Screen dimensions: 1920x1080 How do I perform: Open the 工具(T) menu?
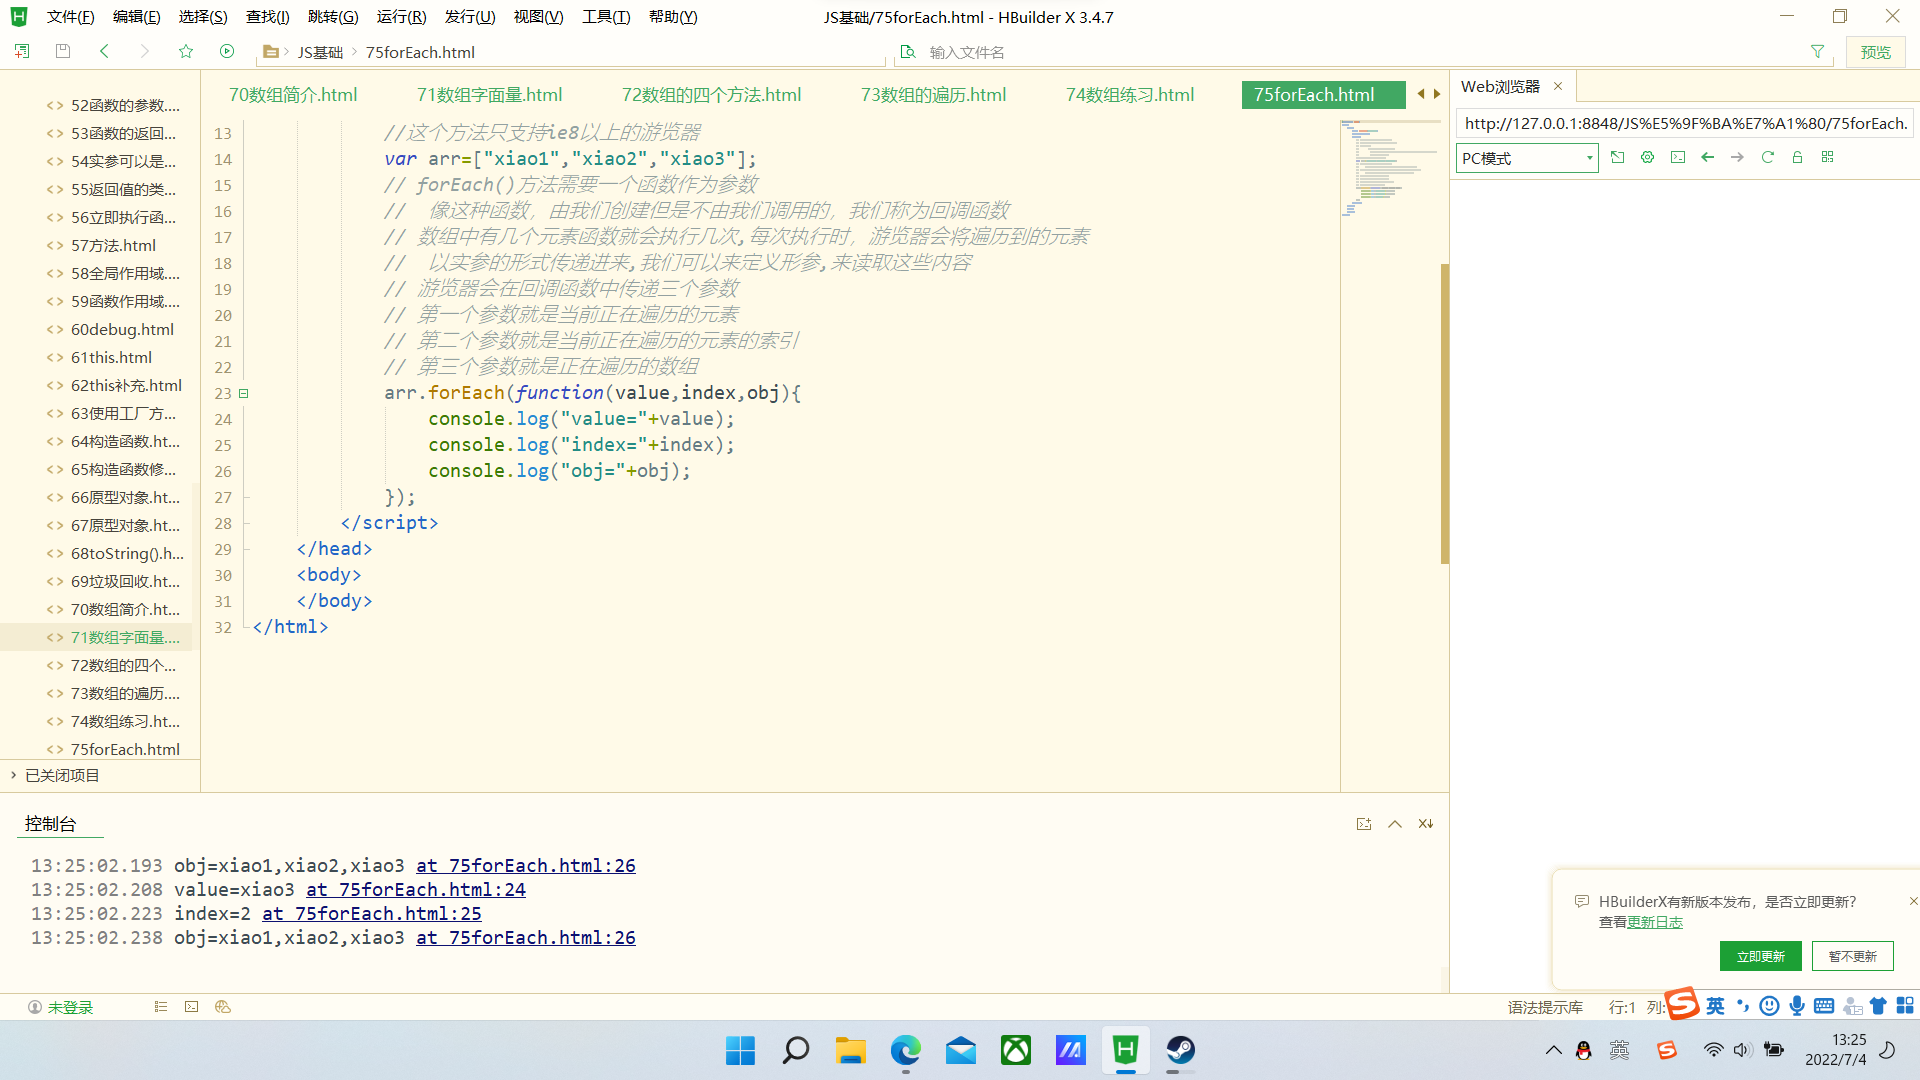click(x=605, y=16)
